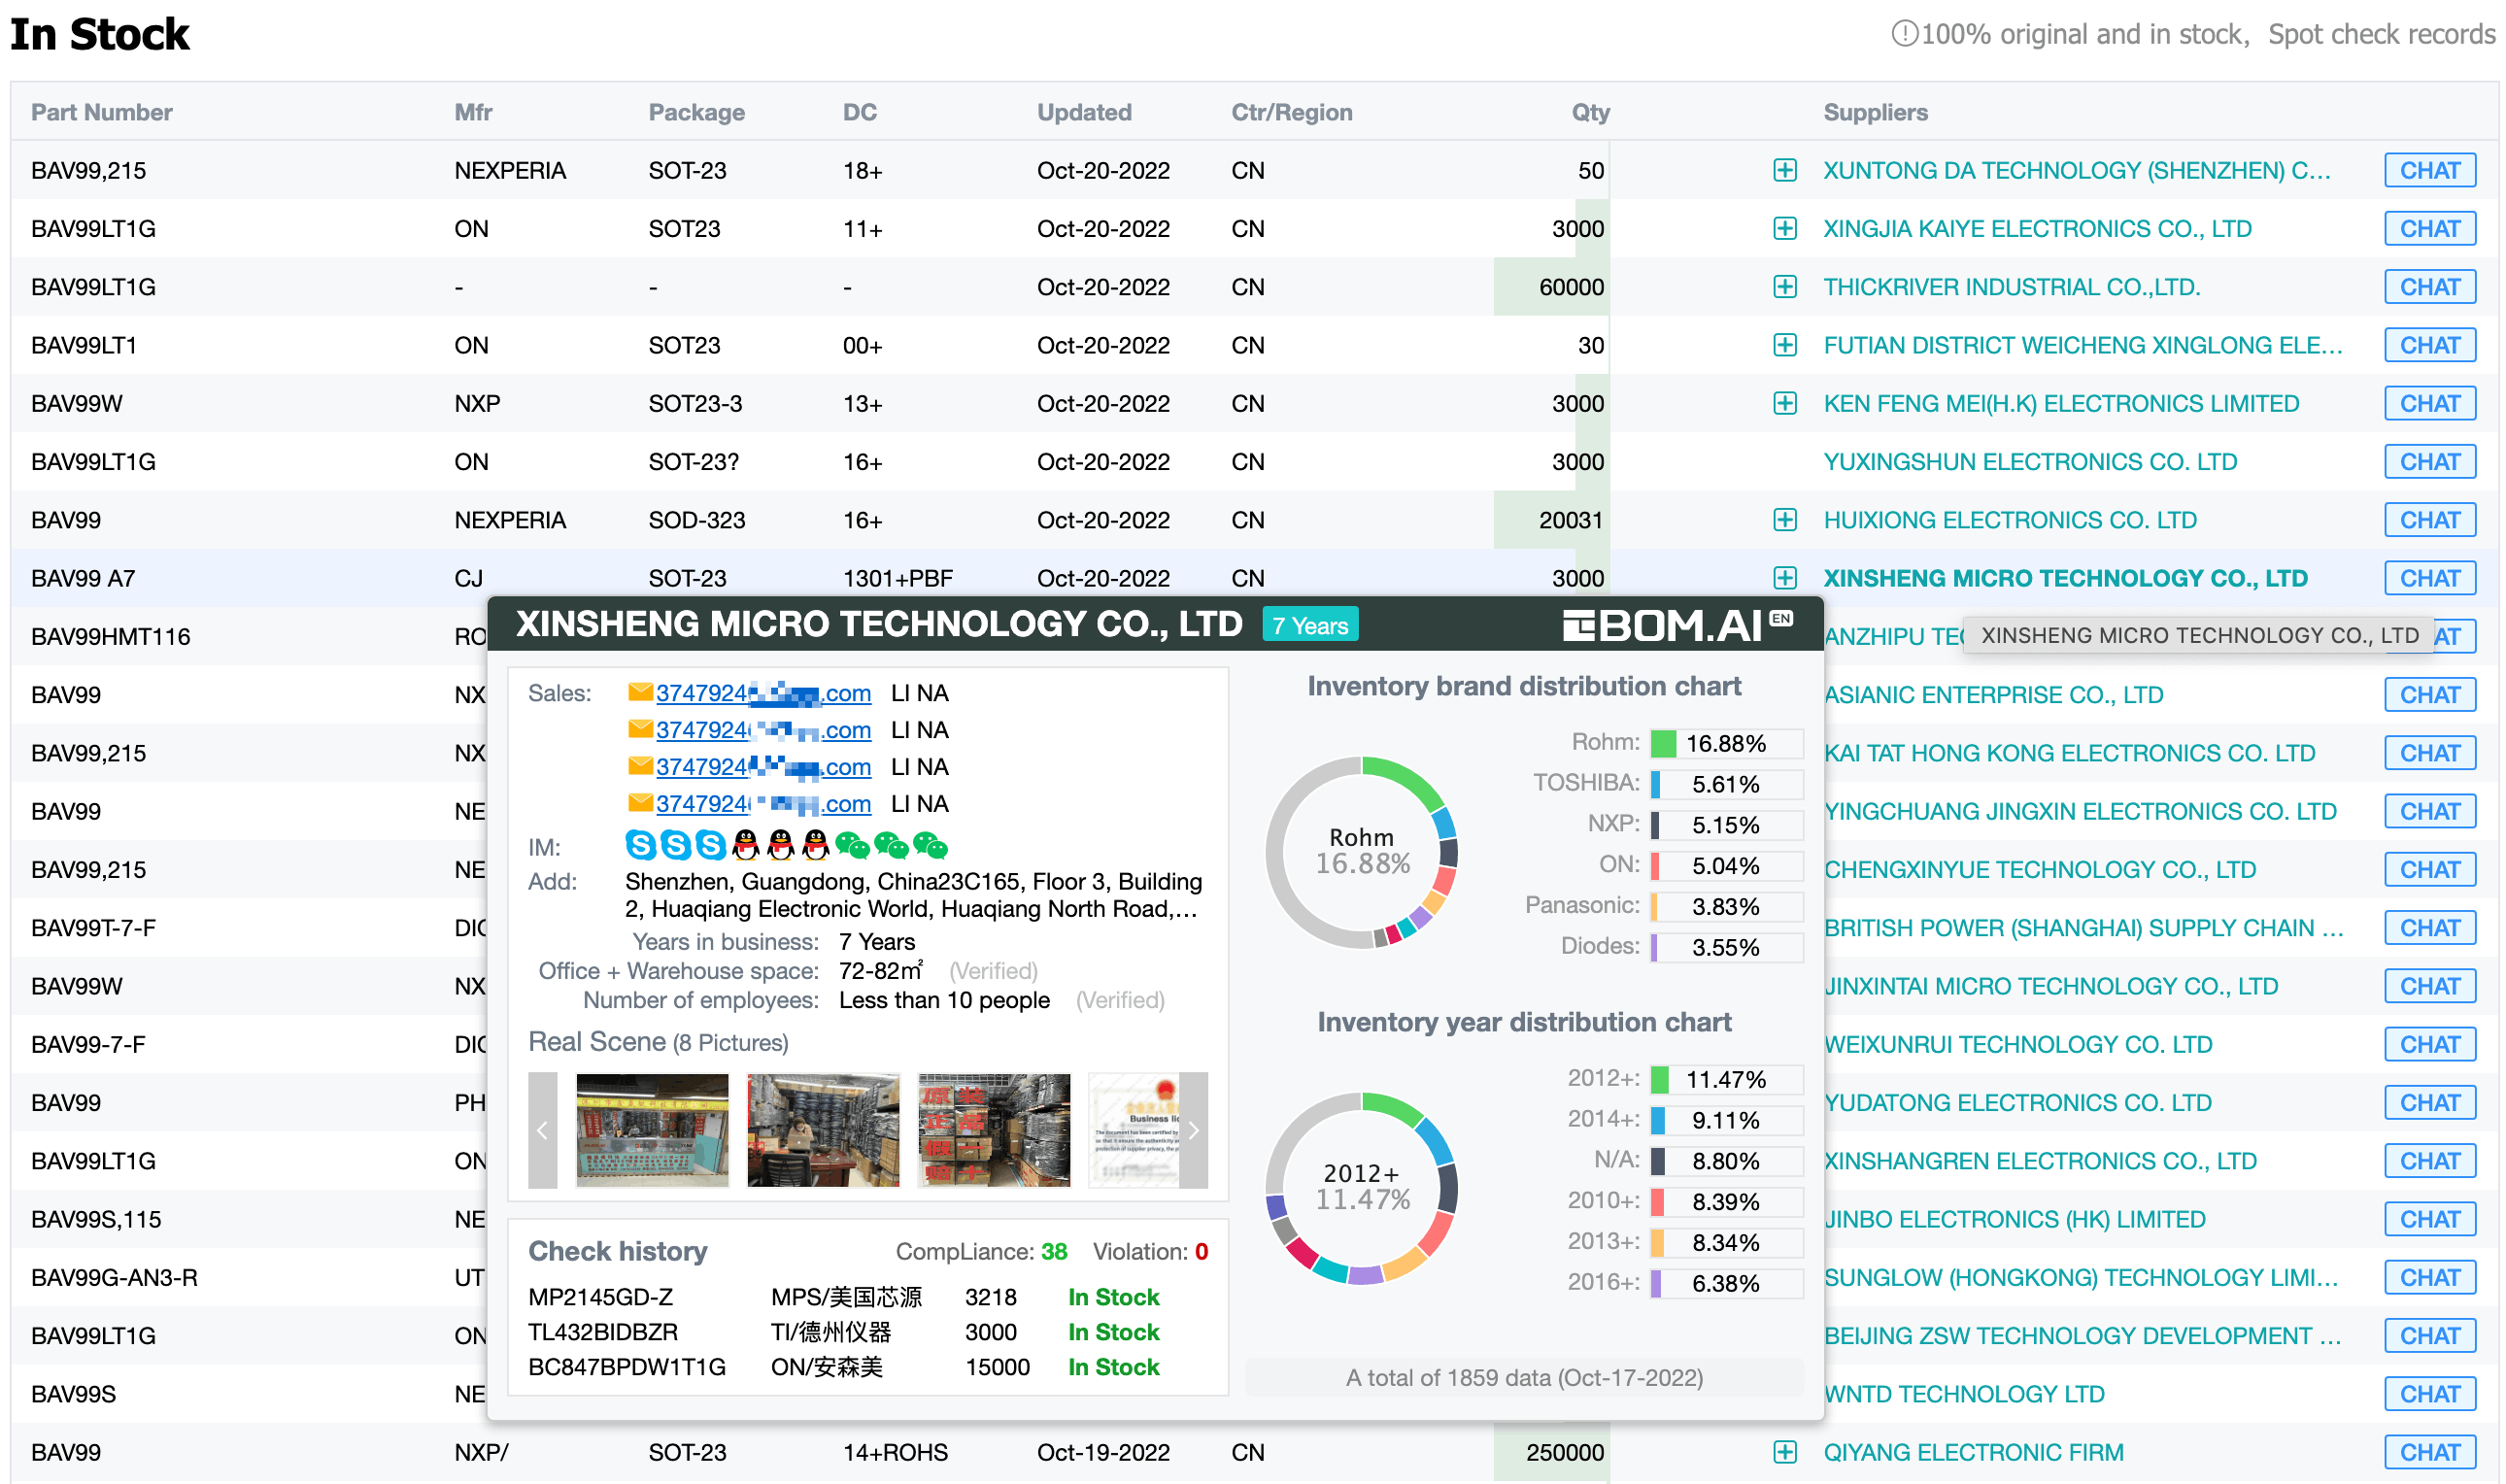Show previous Real Scene pictures
Viewport: 2506px width, 1484px height.
(543, 1130)
